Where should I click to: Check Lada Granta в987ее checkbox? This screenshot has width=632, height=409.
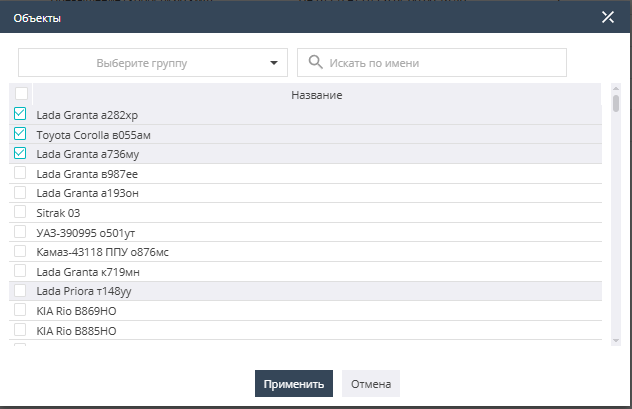point(20,173)
